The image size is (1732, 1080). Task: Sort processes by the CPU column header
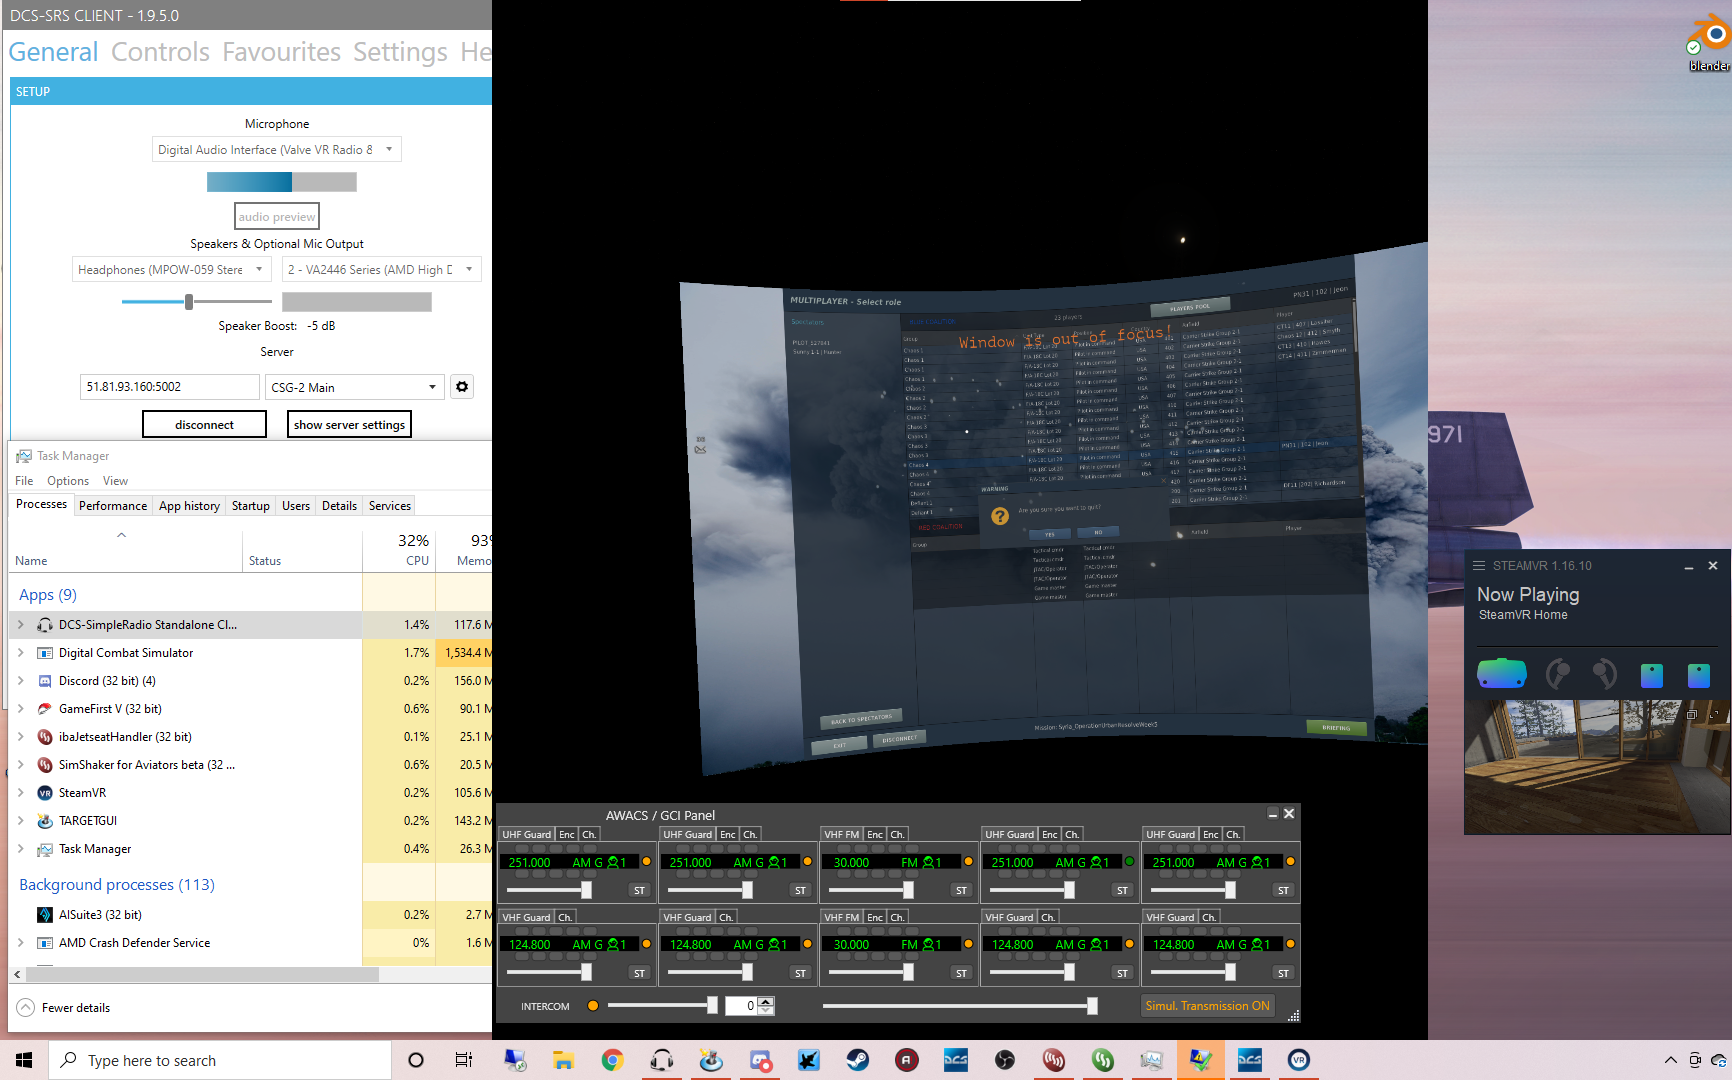point(398,550)
